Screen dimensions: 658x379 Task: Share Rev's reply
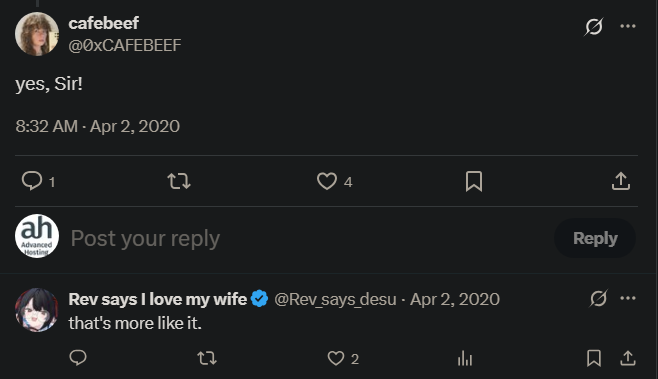[x=628, y=358]
